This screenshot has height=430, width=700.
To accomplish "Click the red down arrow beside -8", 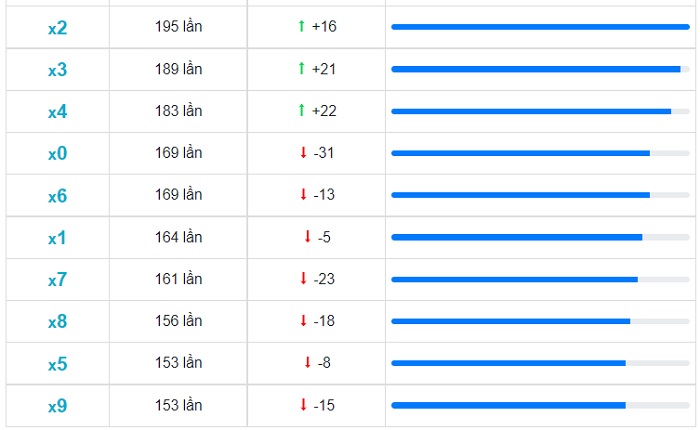I will (307, 363).
